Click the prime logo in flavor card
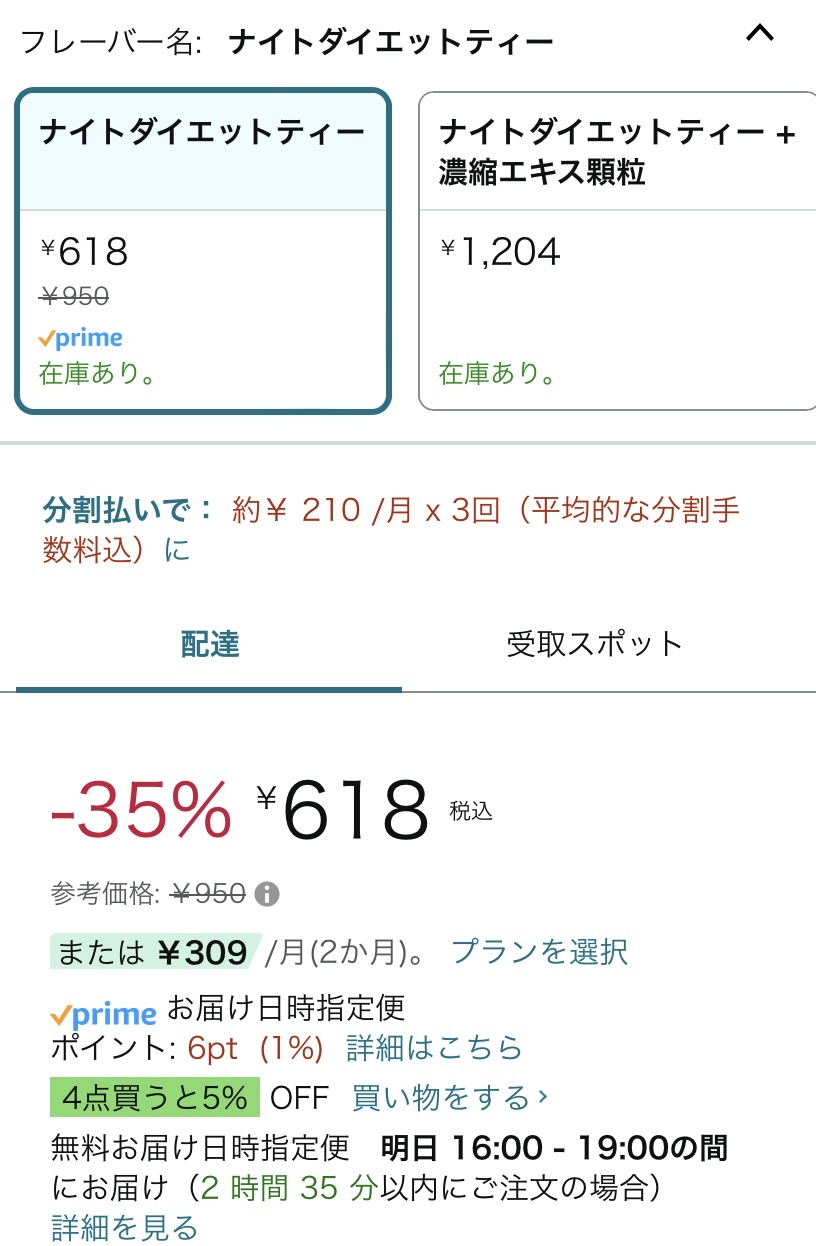The height and width of the screenshot is (1246, 816). click(81, 338)
